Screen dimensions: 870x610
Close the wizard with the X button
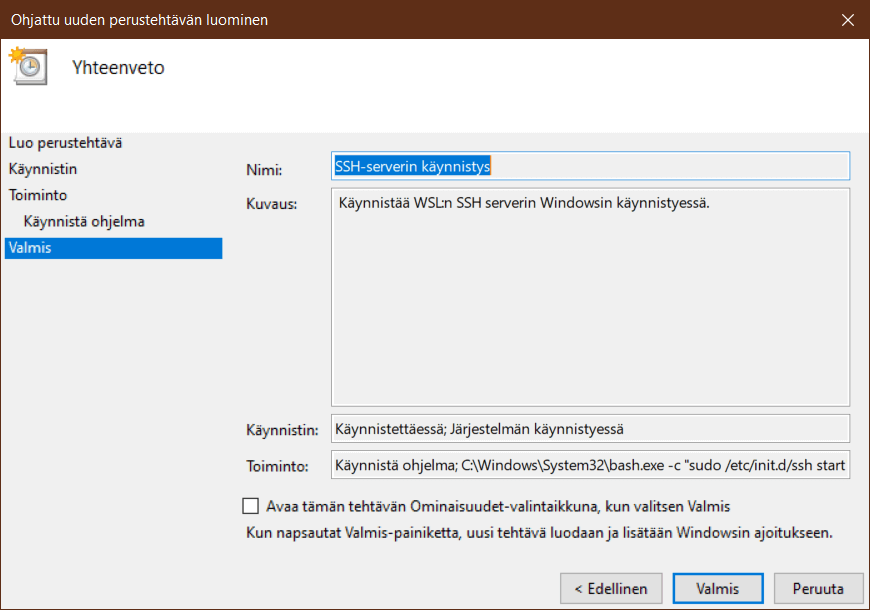(847, 20)
